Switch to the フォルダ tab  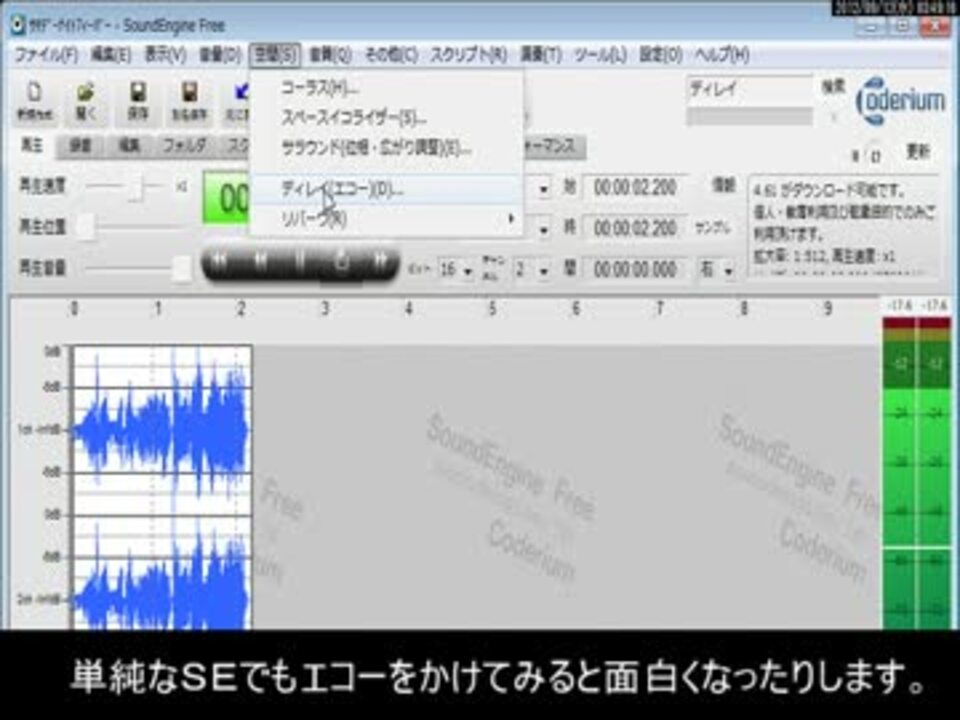pos(184,146)
